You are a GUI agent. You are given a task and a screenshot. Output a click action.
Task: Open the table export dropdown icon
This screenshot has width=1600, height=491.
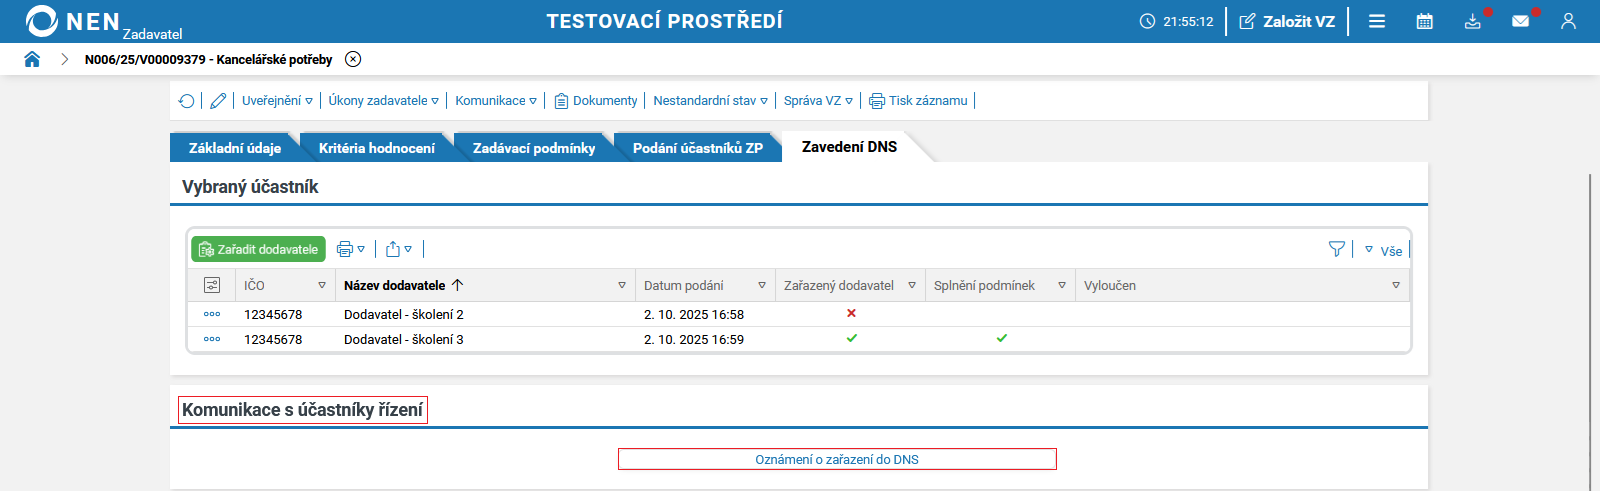coord(399,249)
